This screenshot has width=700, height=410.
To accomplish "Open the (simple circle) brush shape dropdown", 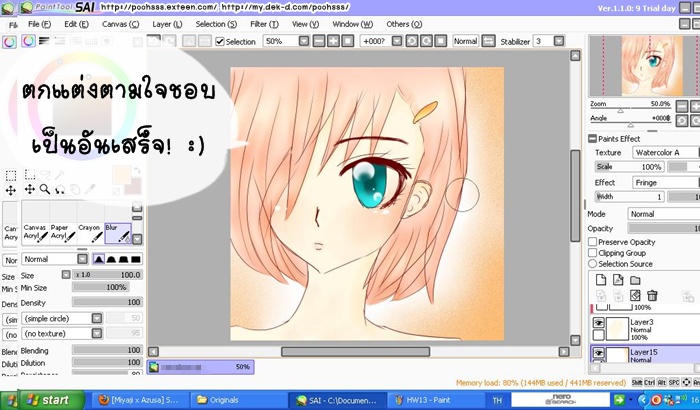I will coord(97,318).
